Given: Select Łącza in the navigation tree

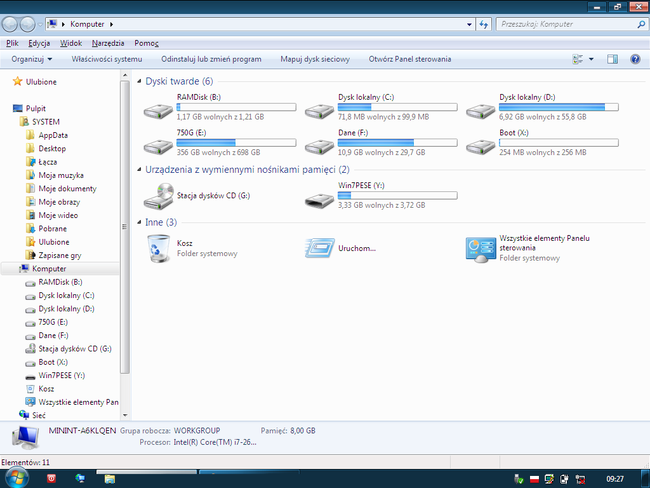Looking at the screenshot, I should (x=48, y=162).
